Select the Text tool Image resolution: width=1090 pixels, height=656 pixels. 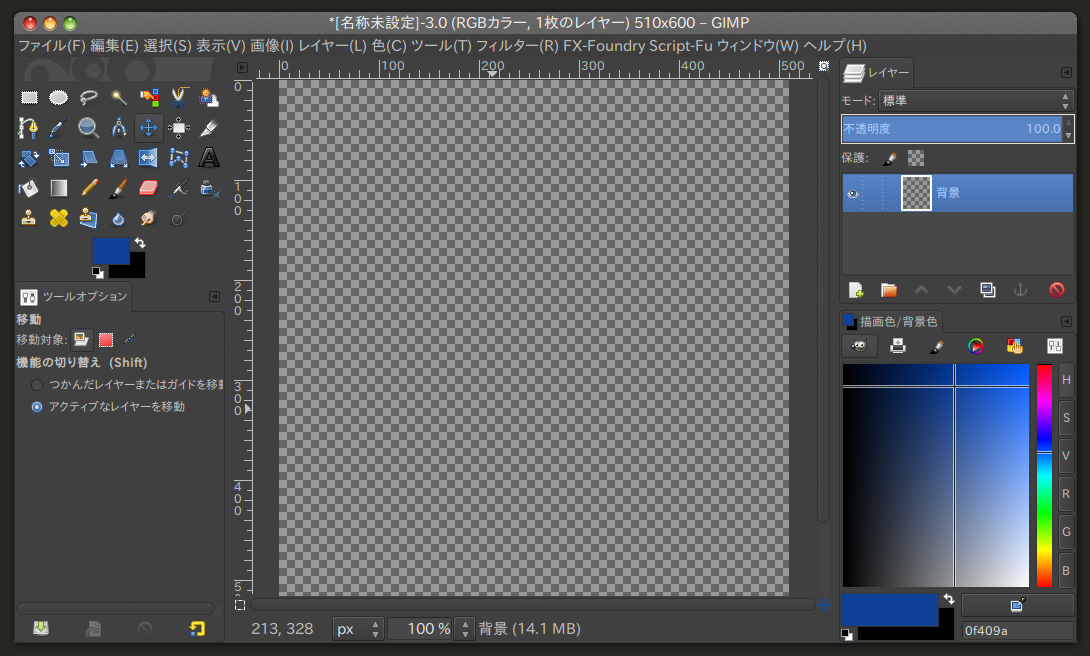(x=209, y=158)
